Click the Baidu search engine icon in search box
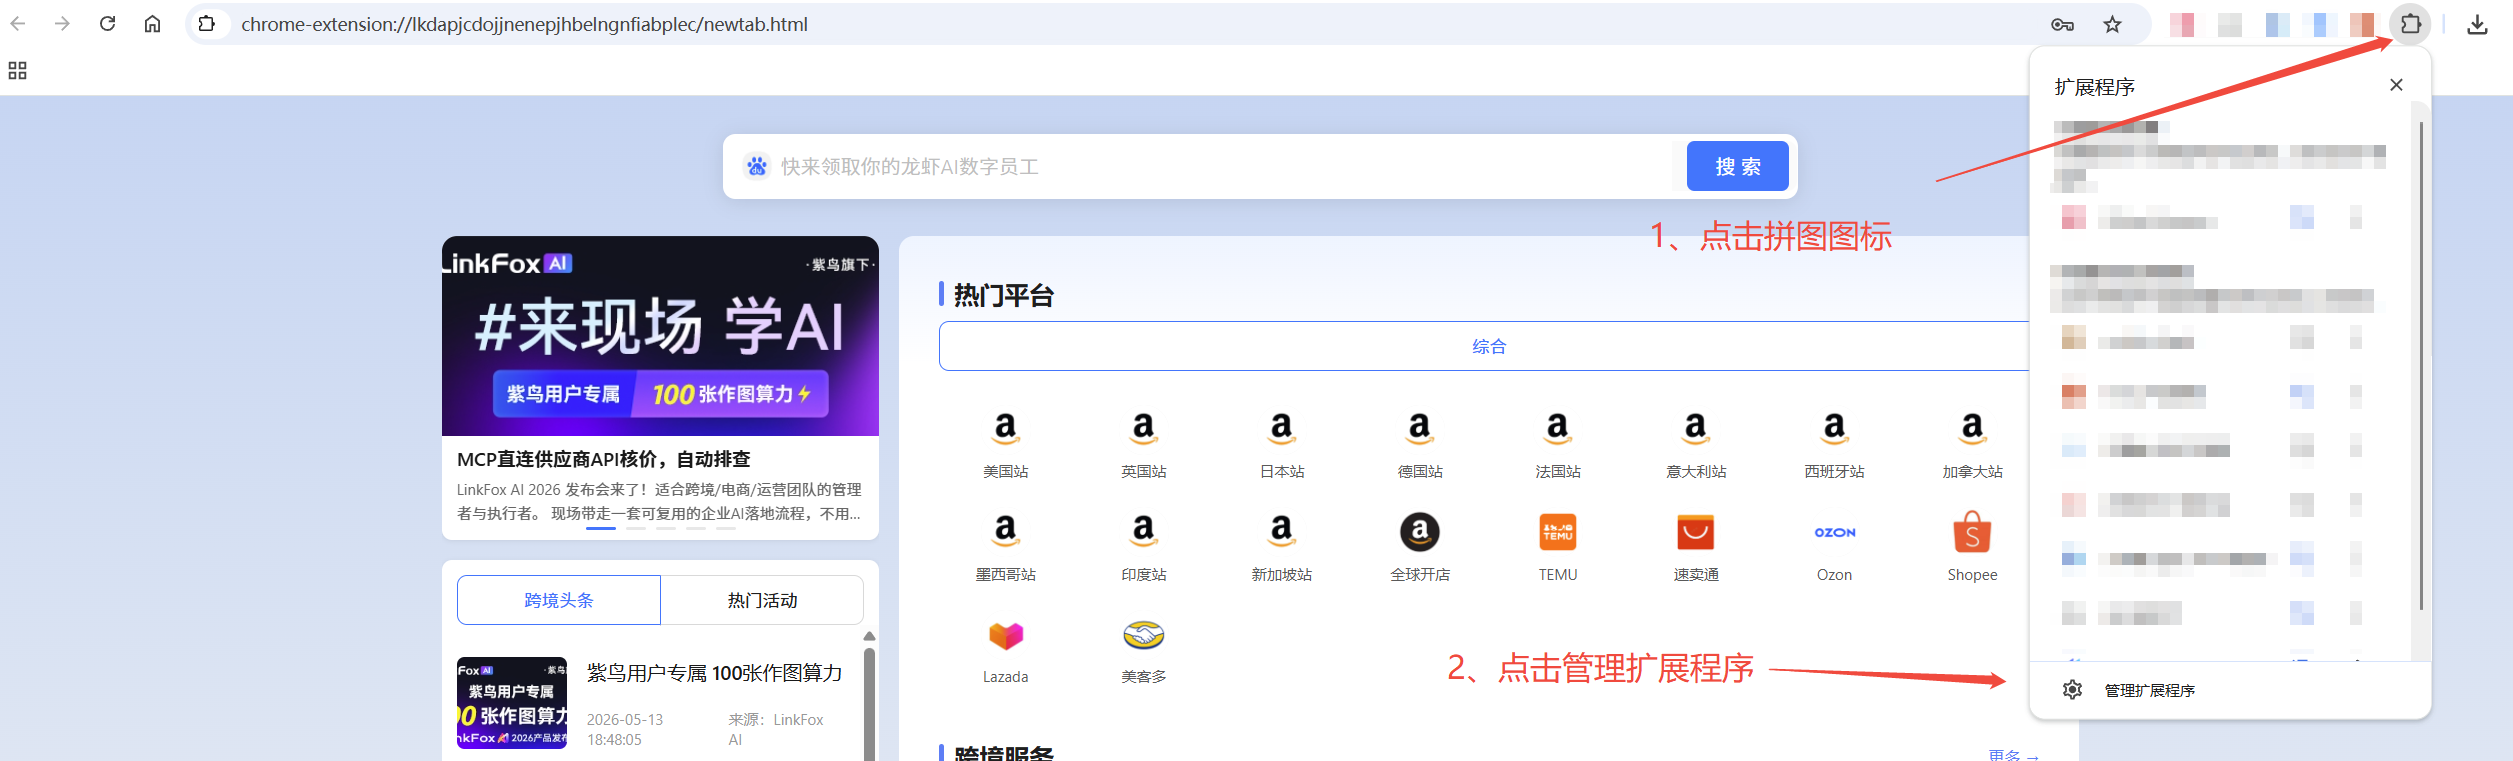 (757, 166)
